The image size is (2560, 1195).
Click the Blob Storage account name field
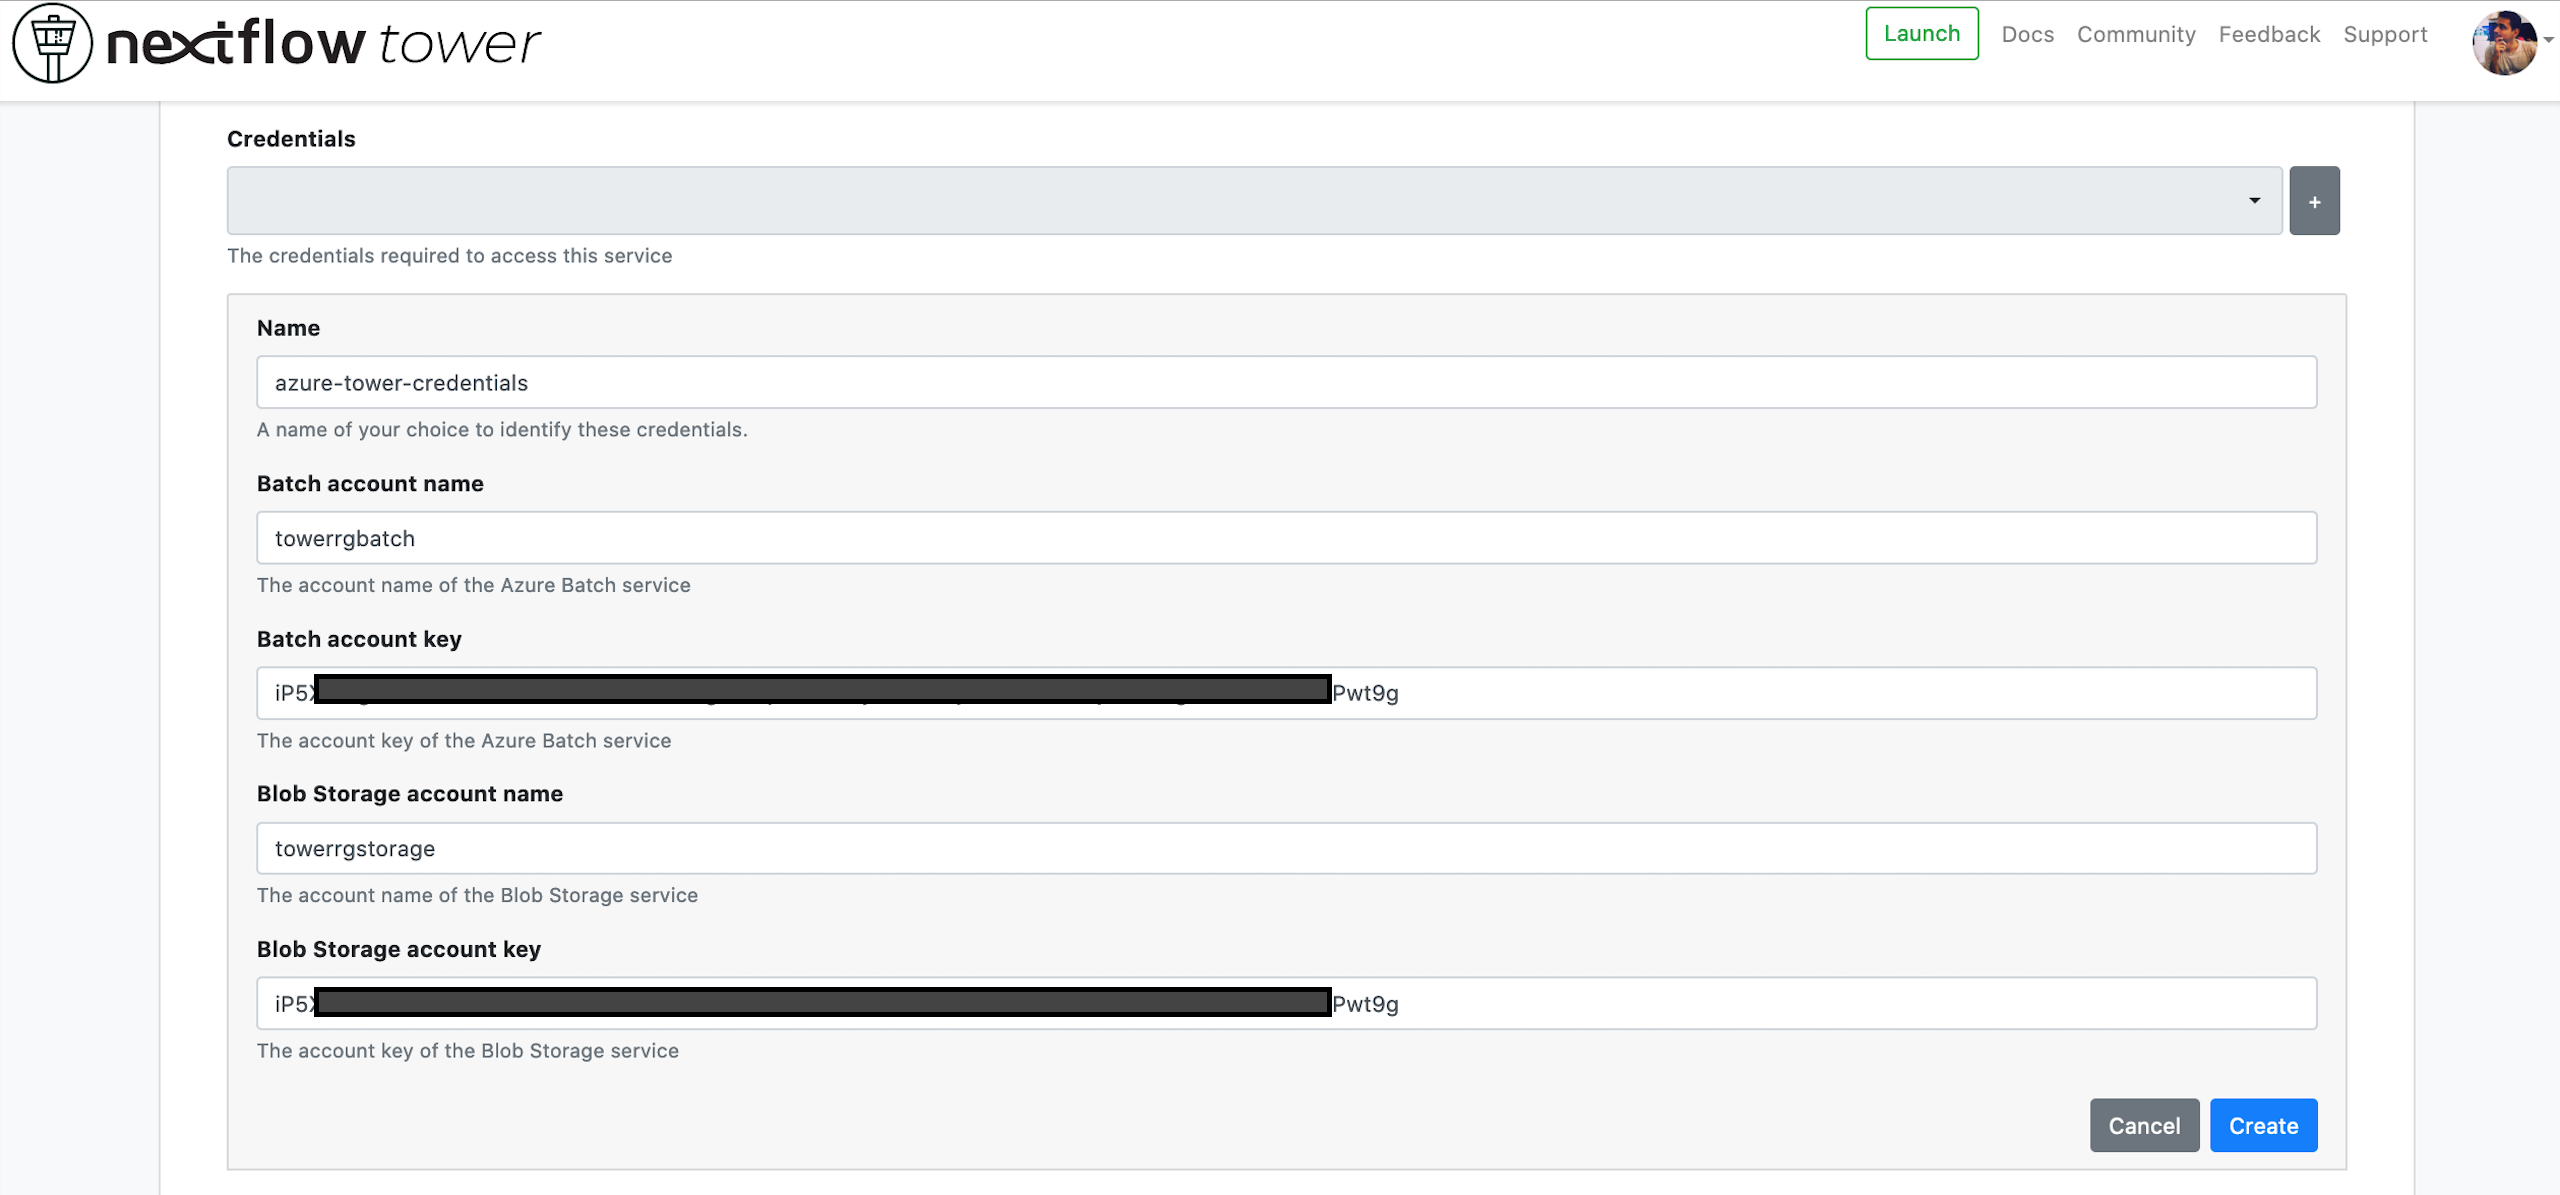tap(1286, 849)
